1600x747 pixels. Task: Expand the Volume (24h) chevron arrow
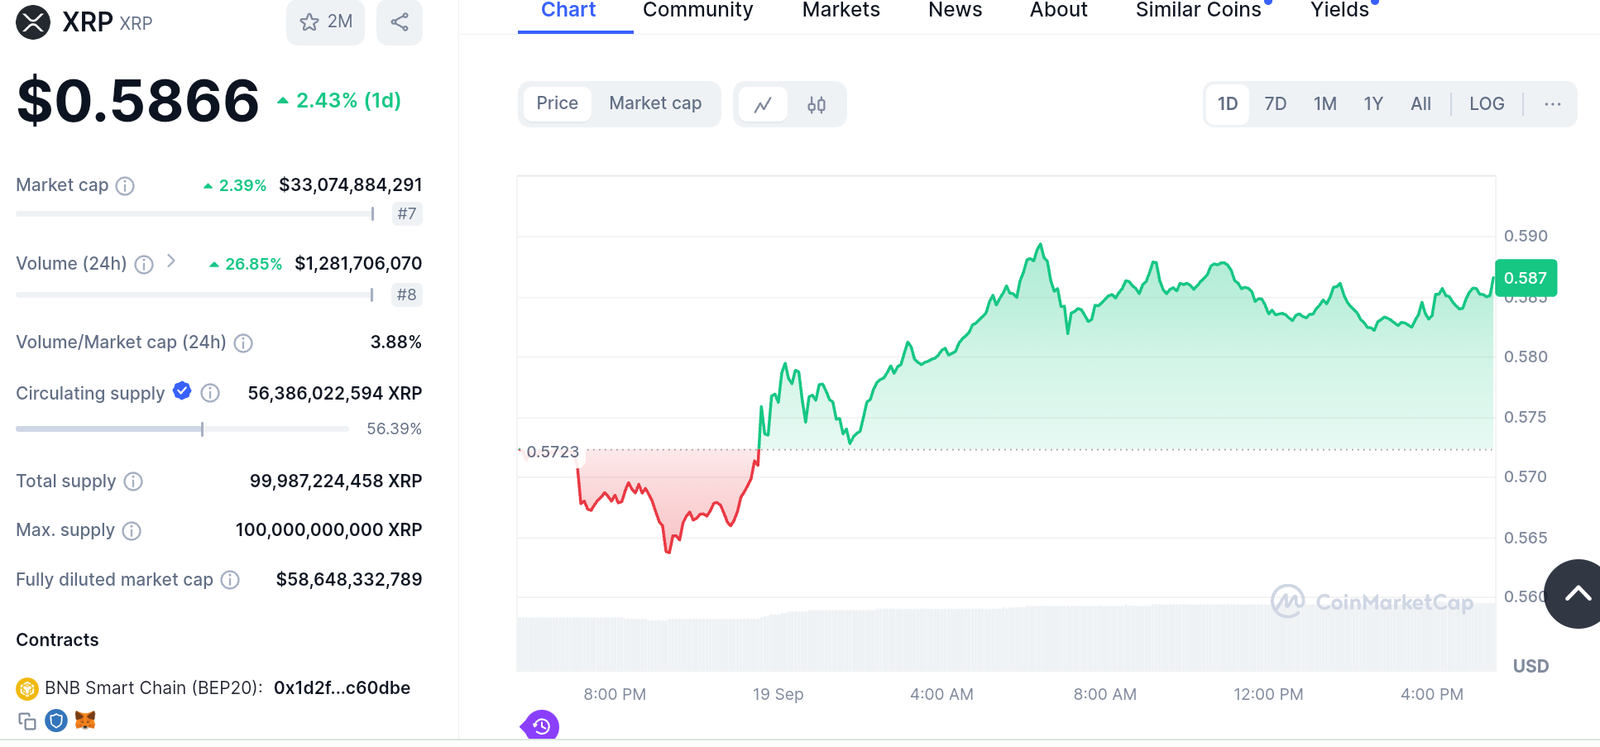(172, 261)
